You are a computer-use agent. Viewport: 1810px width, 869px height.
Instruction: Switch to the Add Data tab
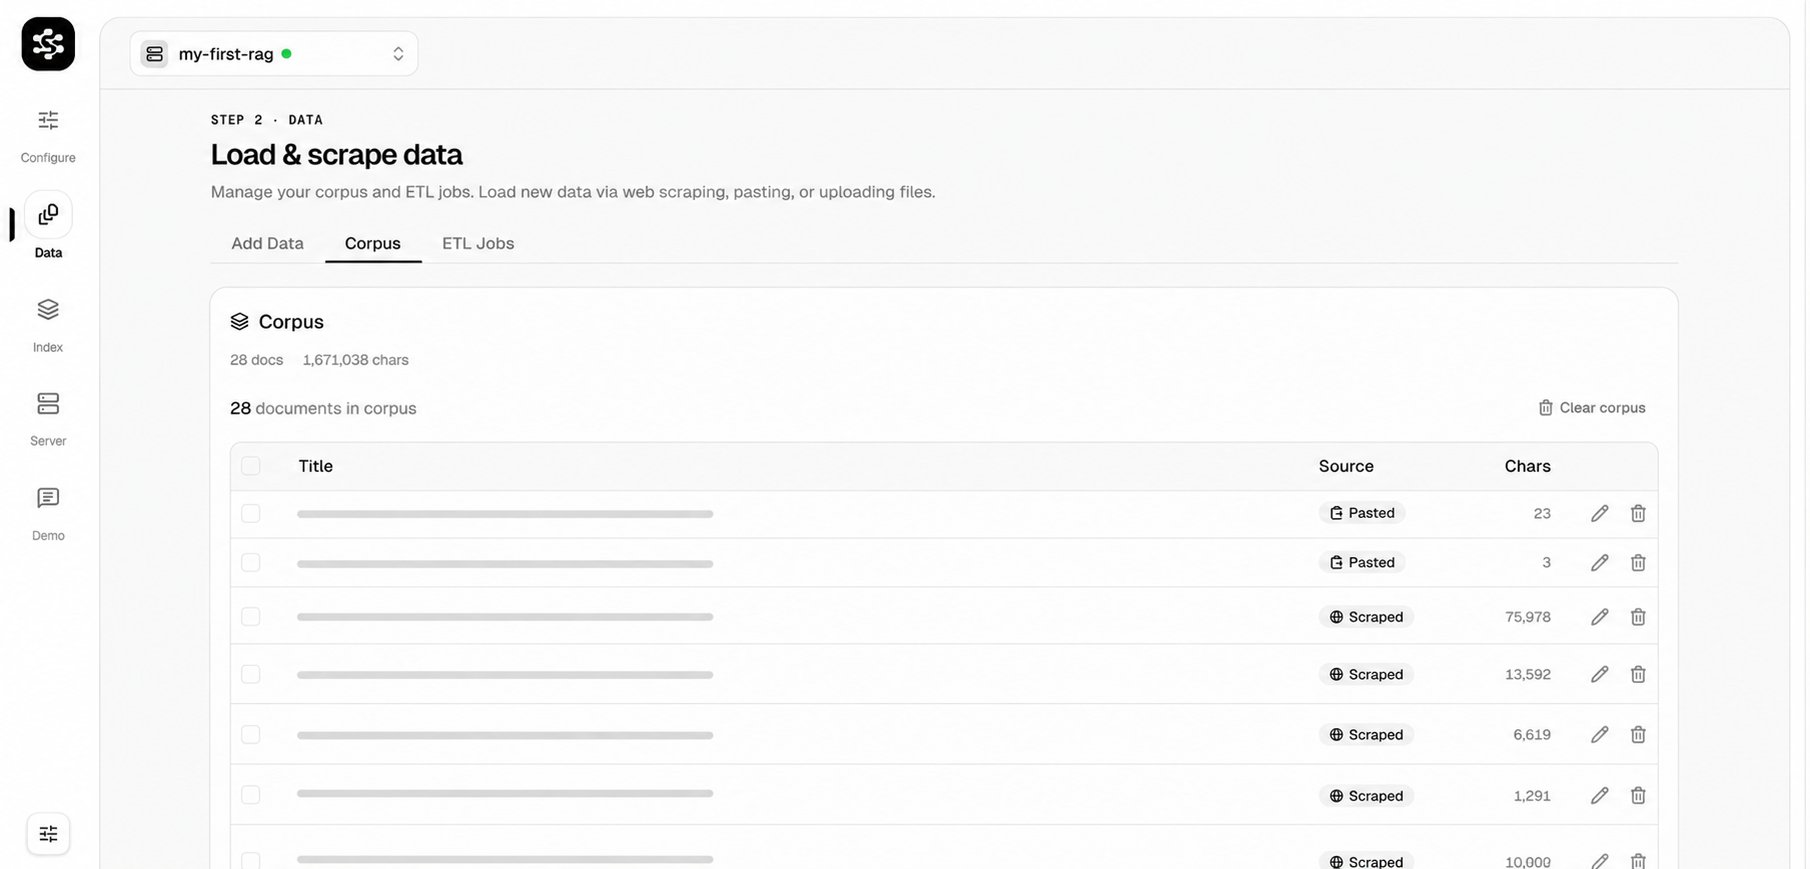[267, 243]
